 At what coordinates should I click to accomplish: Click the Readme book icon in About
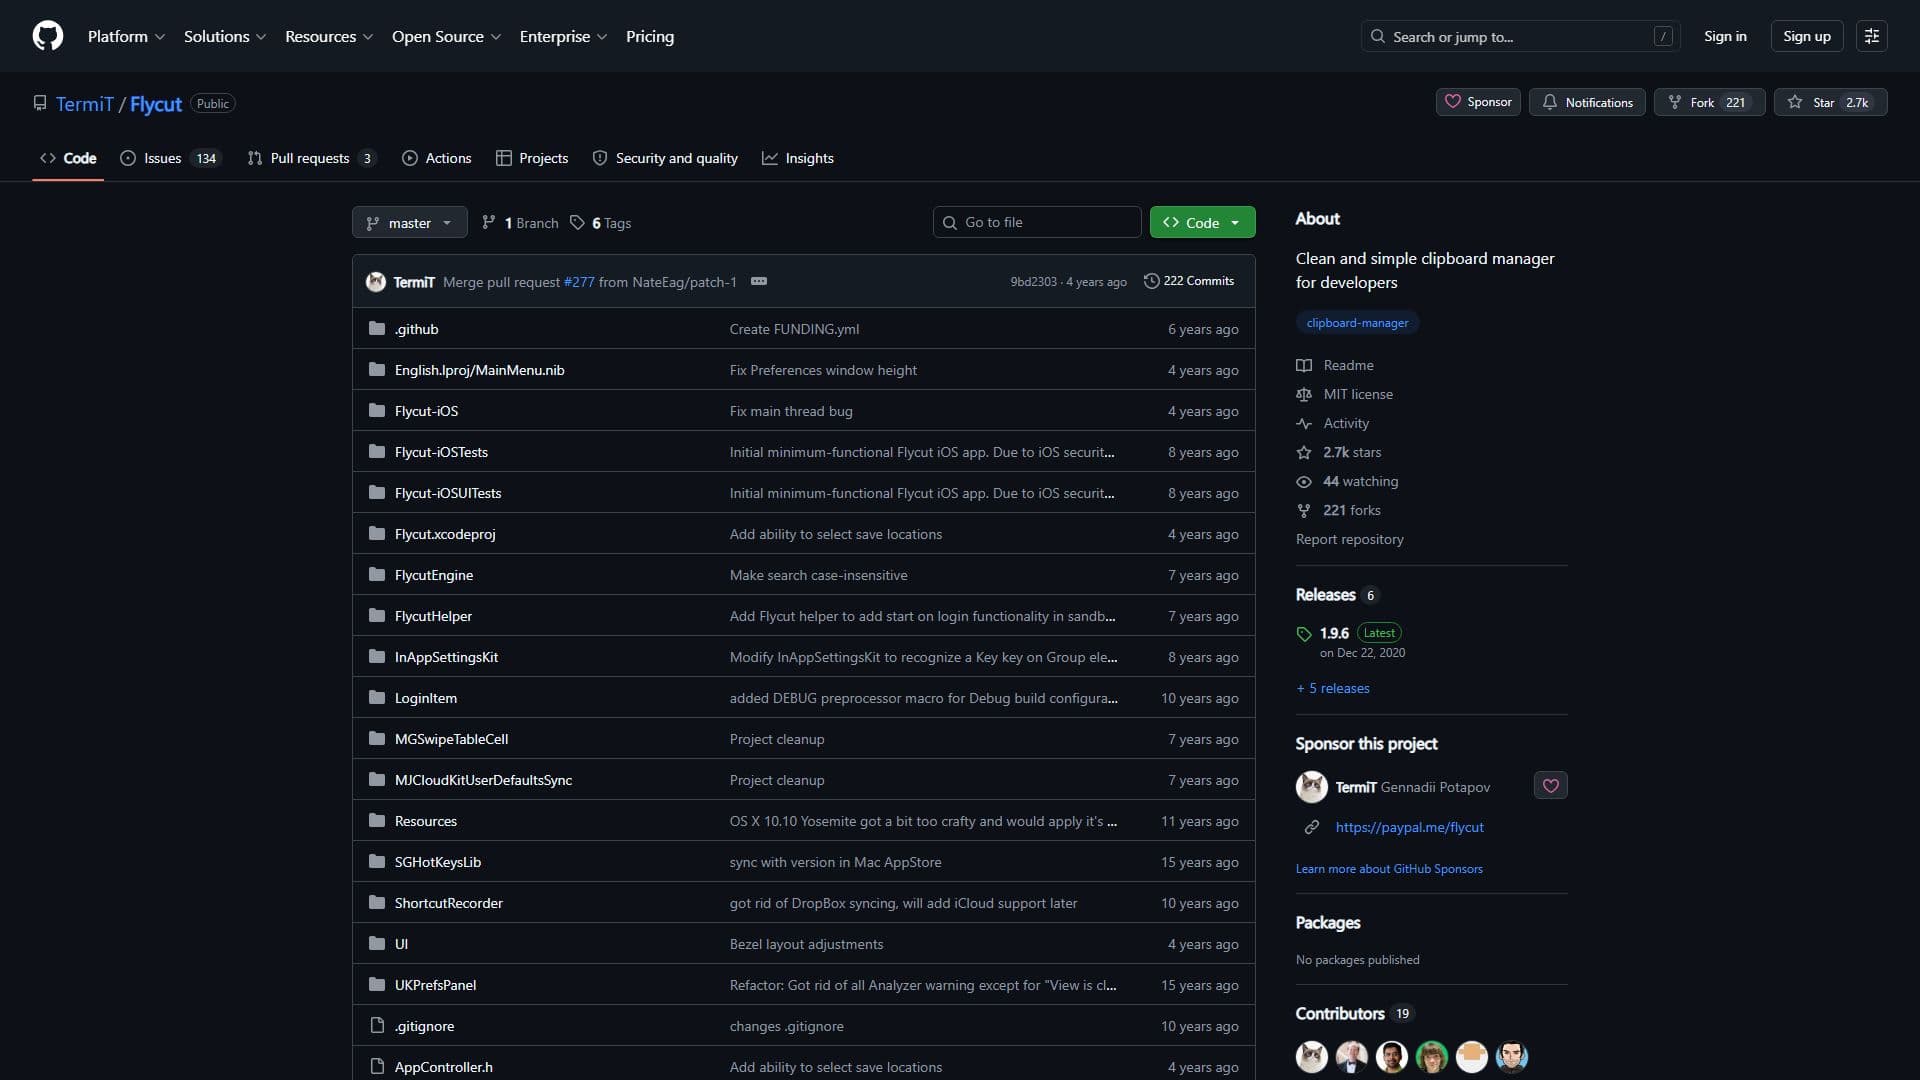[x=1304, y=365]
